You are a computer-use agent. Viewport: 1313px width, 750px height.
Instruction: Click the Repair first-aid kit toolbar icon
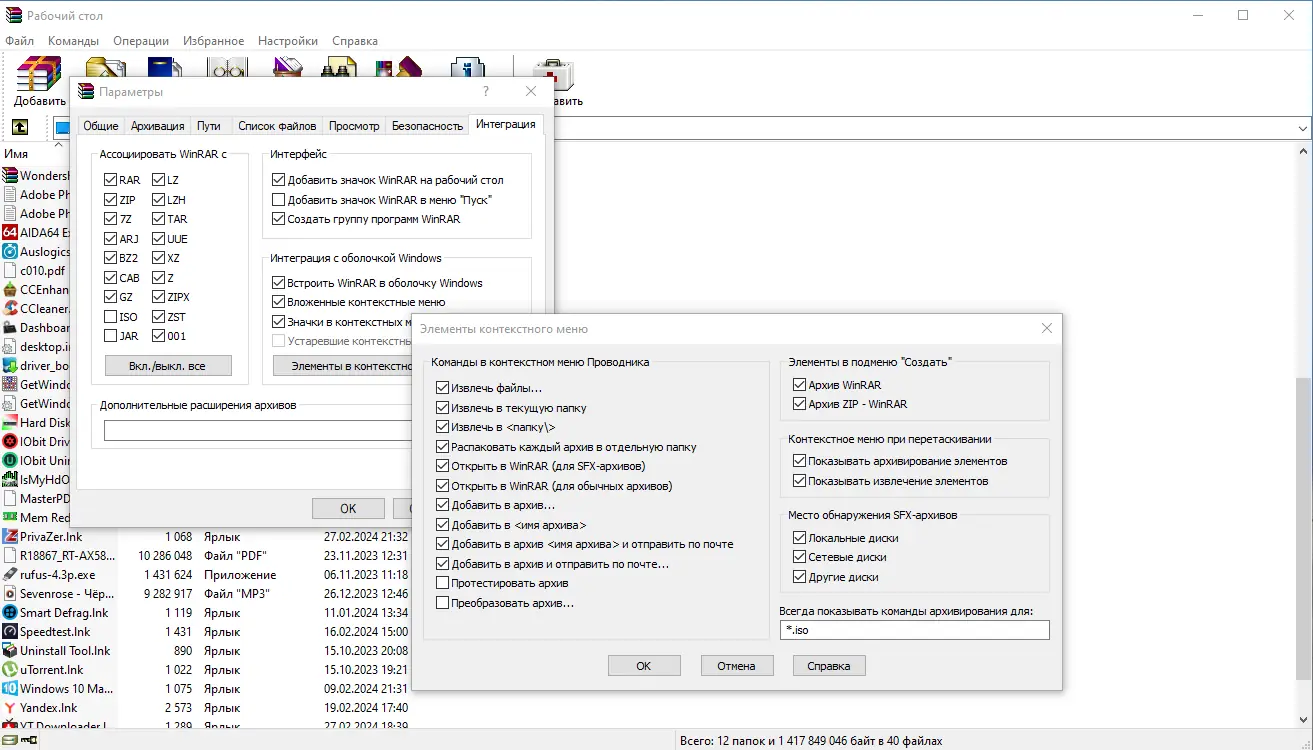tap(553, 74)
